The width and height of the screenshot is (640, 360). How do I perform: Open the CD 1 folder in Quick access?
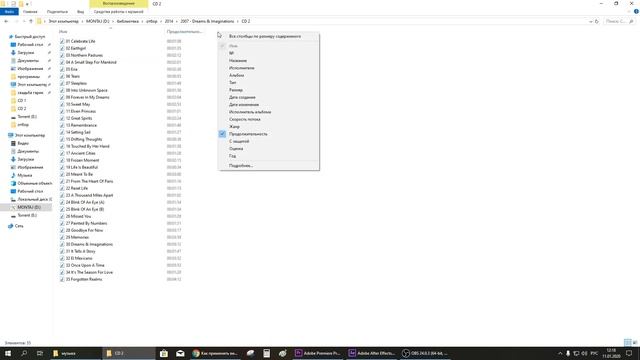pyautogui.click(x=22, y=100)
